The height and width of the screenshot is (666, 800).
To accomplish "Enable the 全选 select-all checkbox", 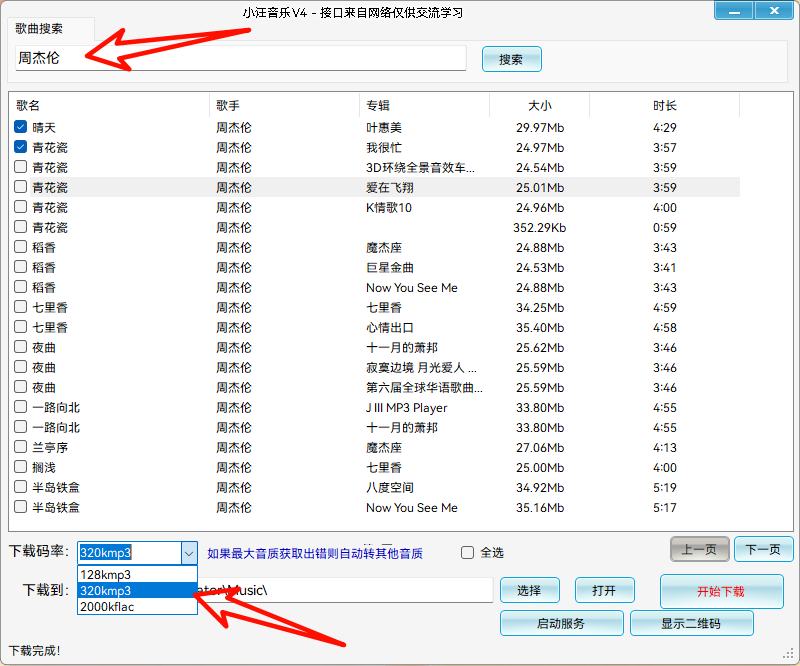I will point(467,553).
